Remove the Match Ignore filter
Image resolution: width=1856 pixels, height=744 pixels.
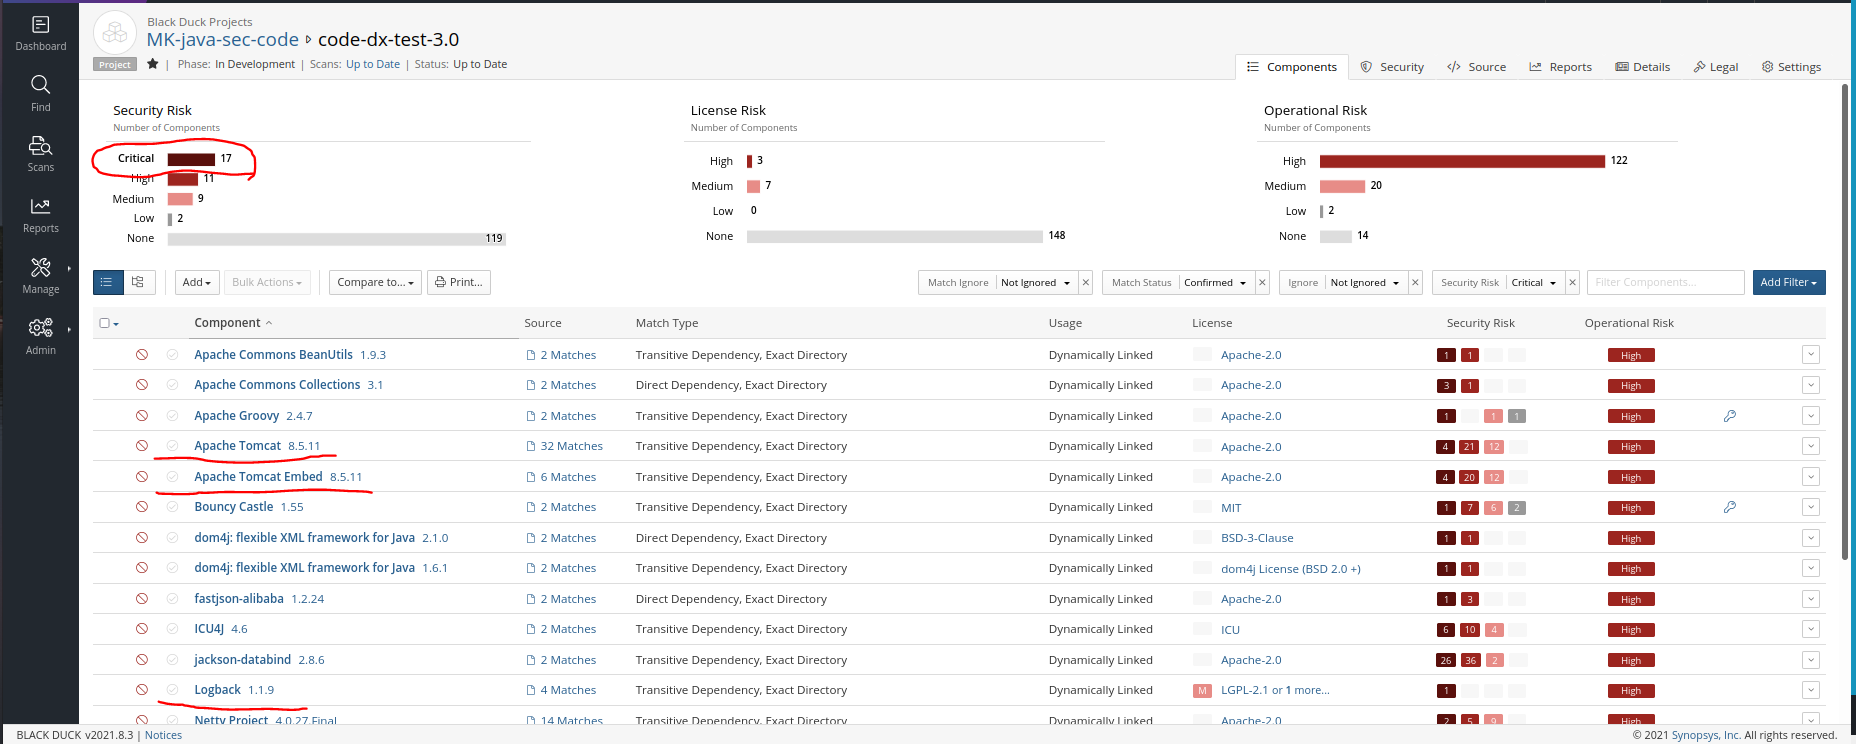click(x=1086, y=283)
